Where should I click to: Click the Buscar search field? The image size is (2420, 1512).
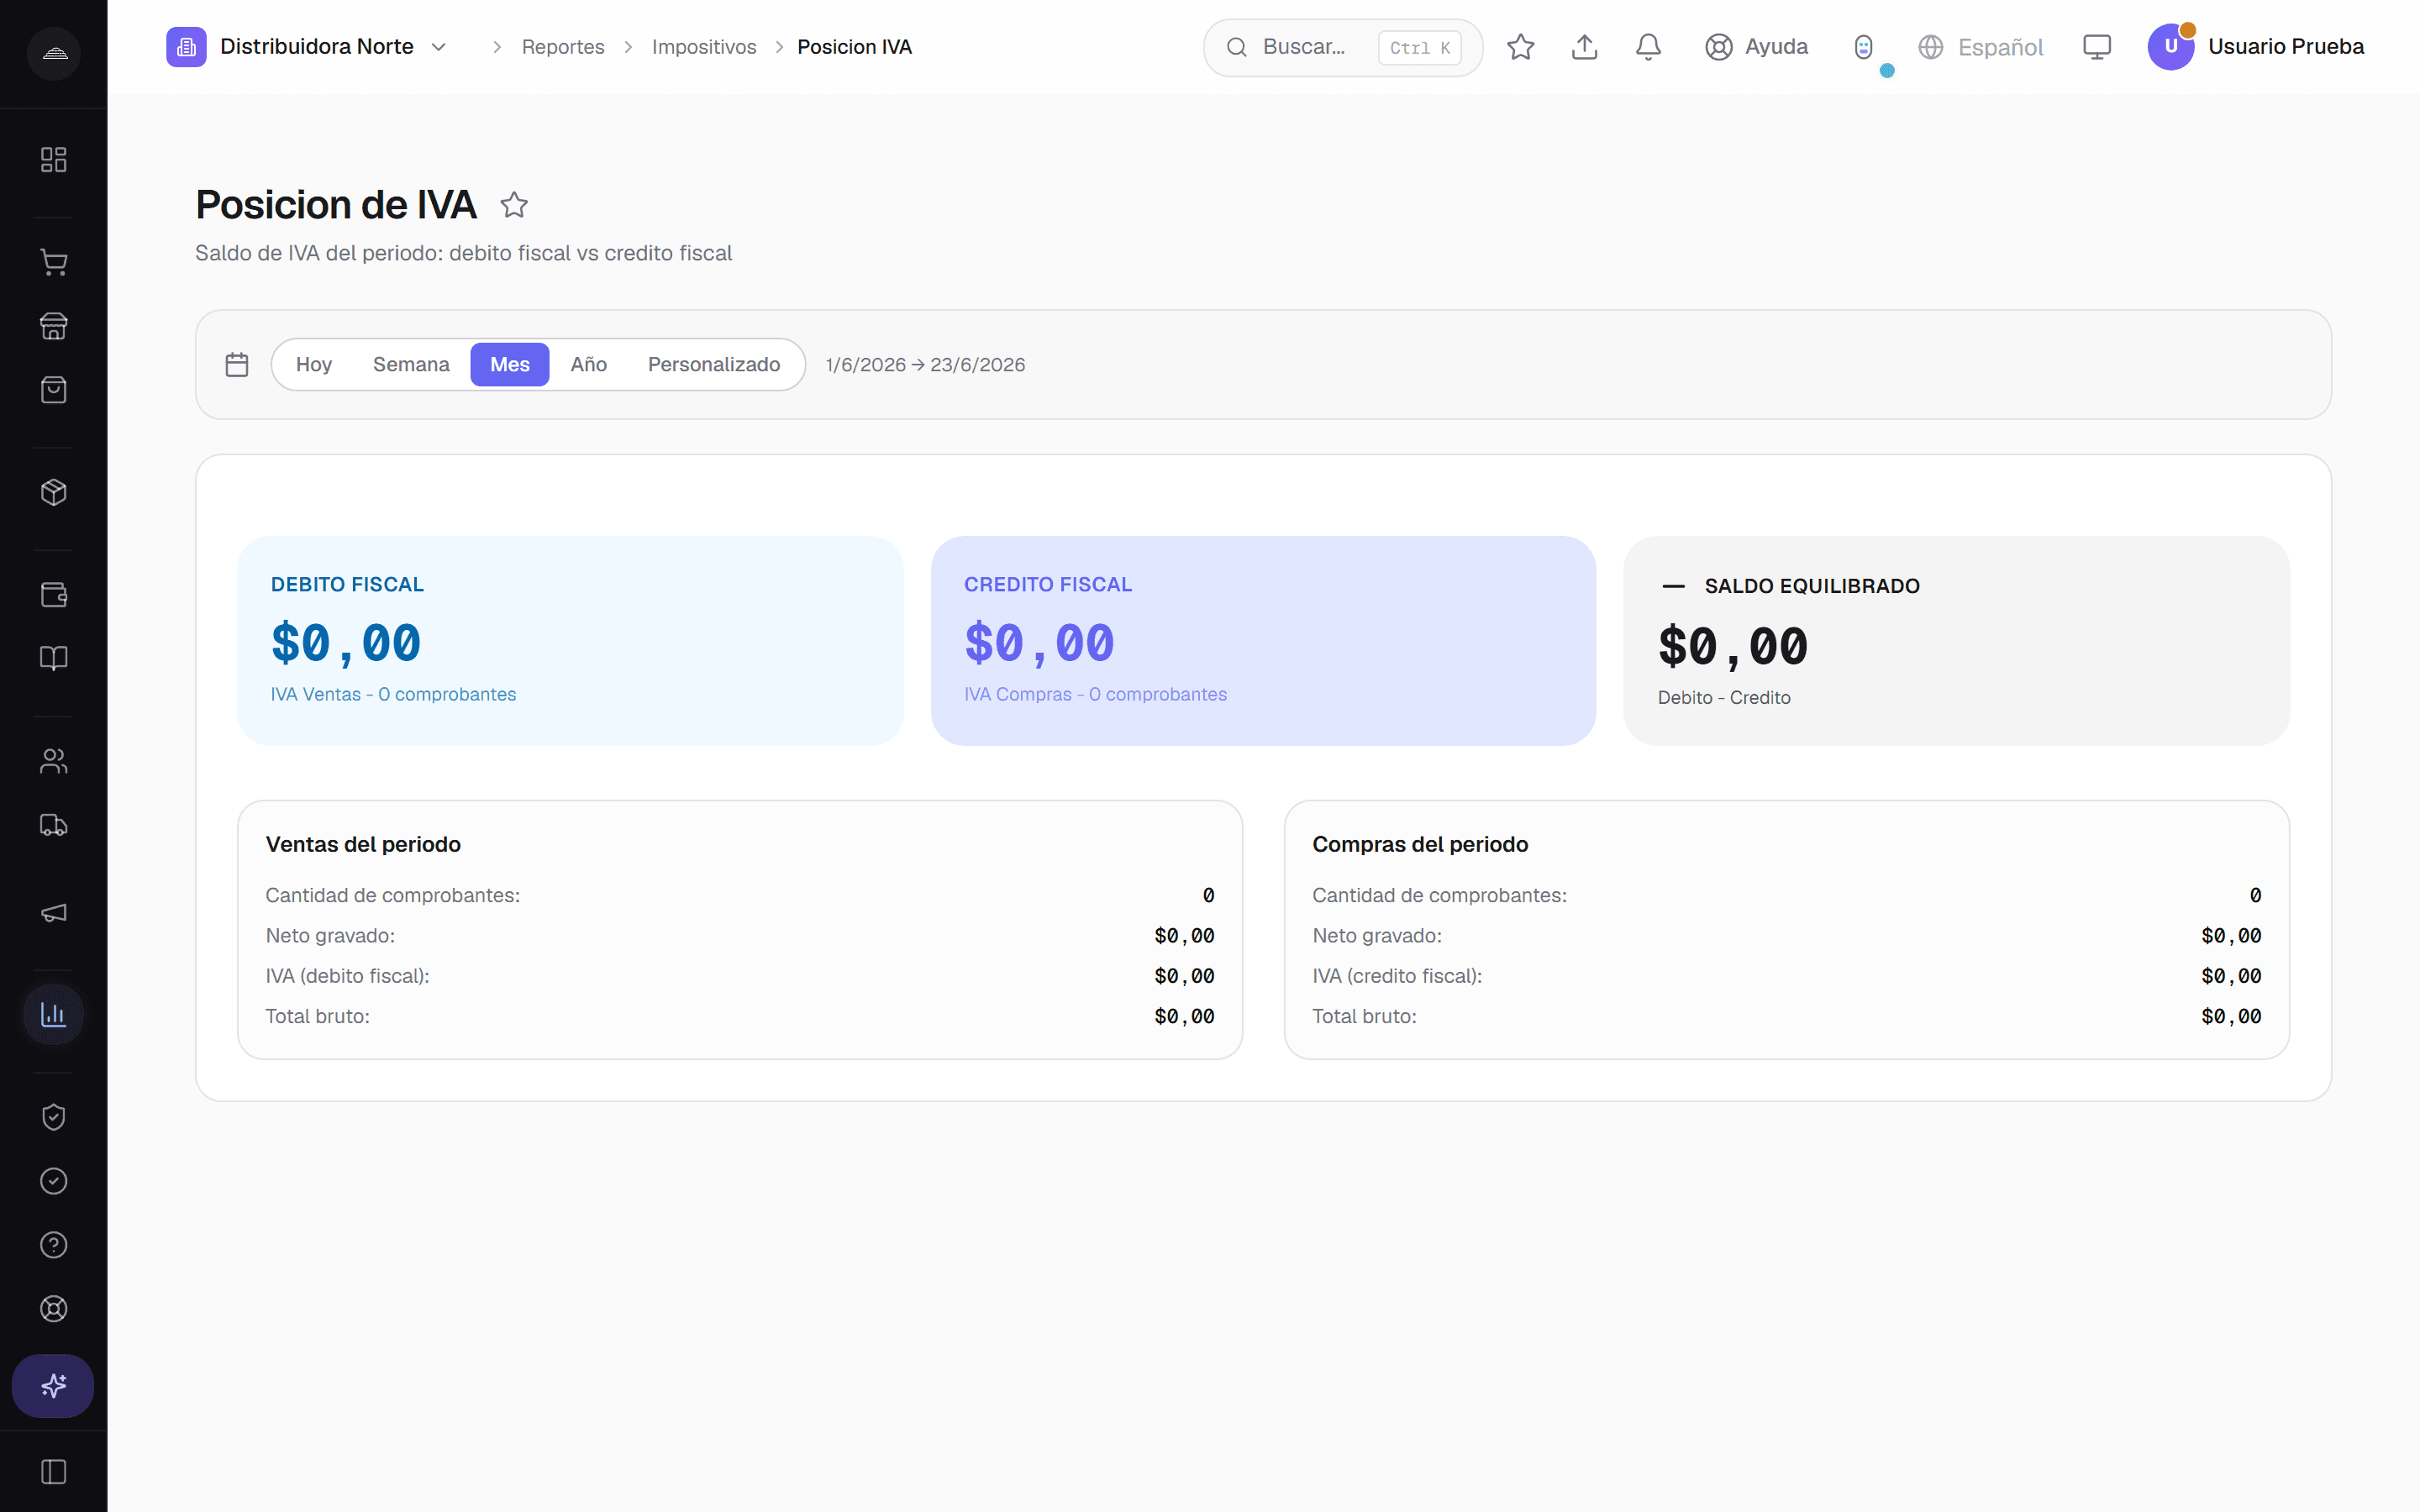(1342, 47)
